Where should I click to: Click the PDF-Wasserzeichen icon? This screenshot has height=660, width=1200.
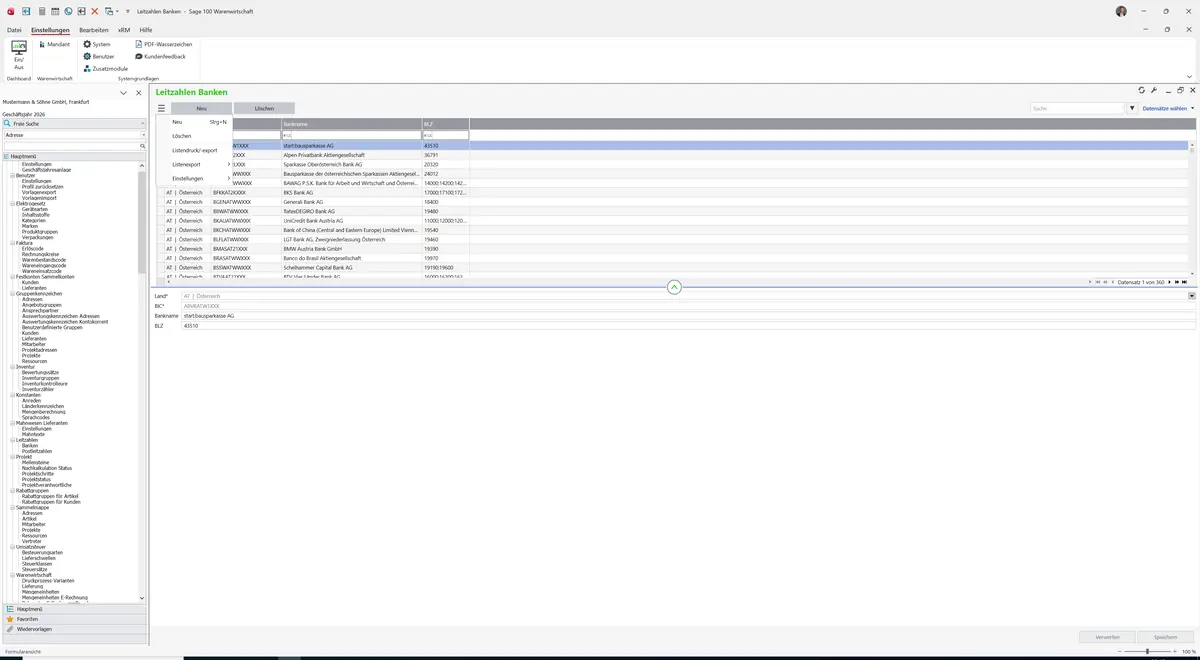pos(139,44)
